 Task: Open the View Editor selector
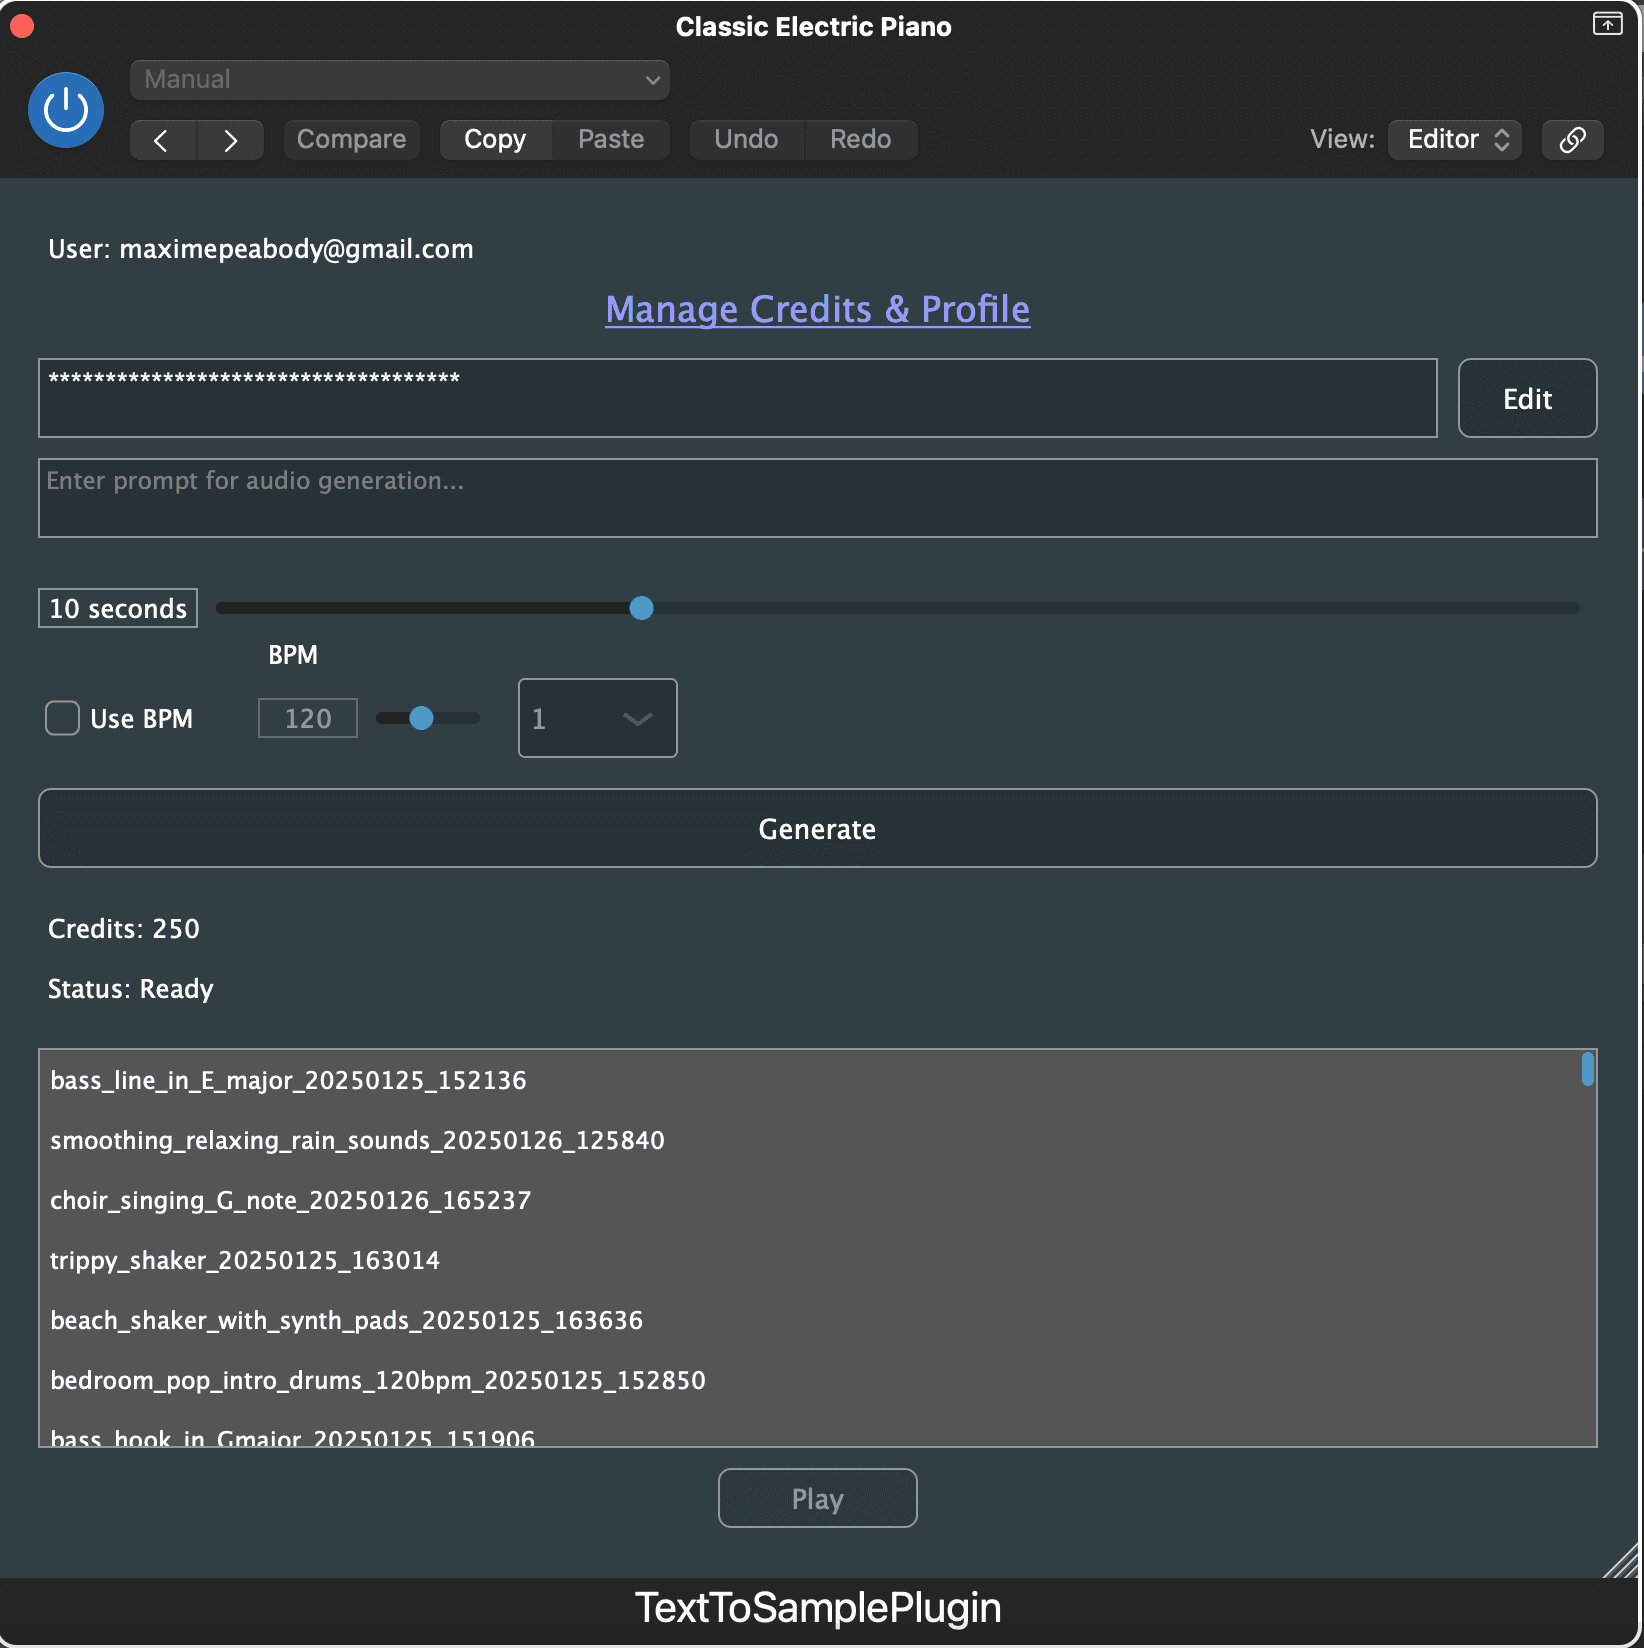[x=1455, y=140]
